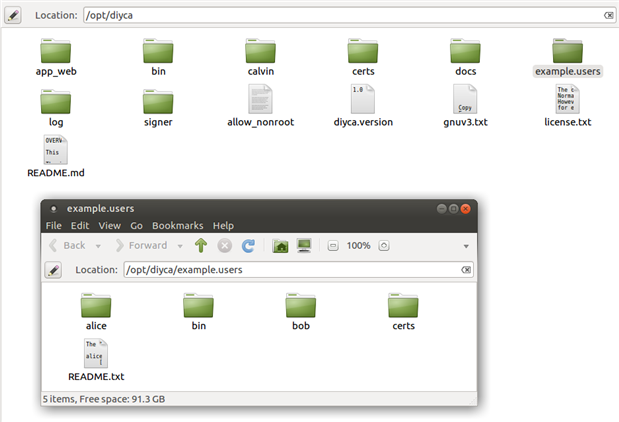619x422 pixels.
Task: Click the Forward button
Action: [x=141, y=246]
